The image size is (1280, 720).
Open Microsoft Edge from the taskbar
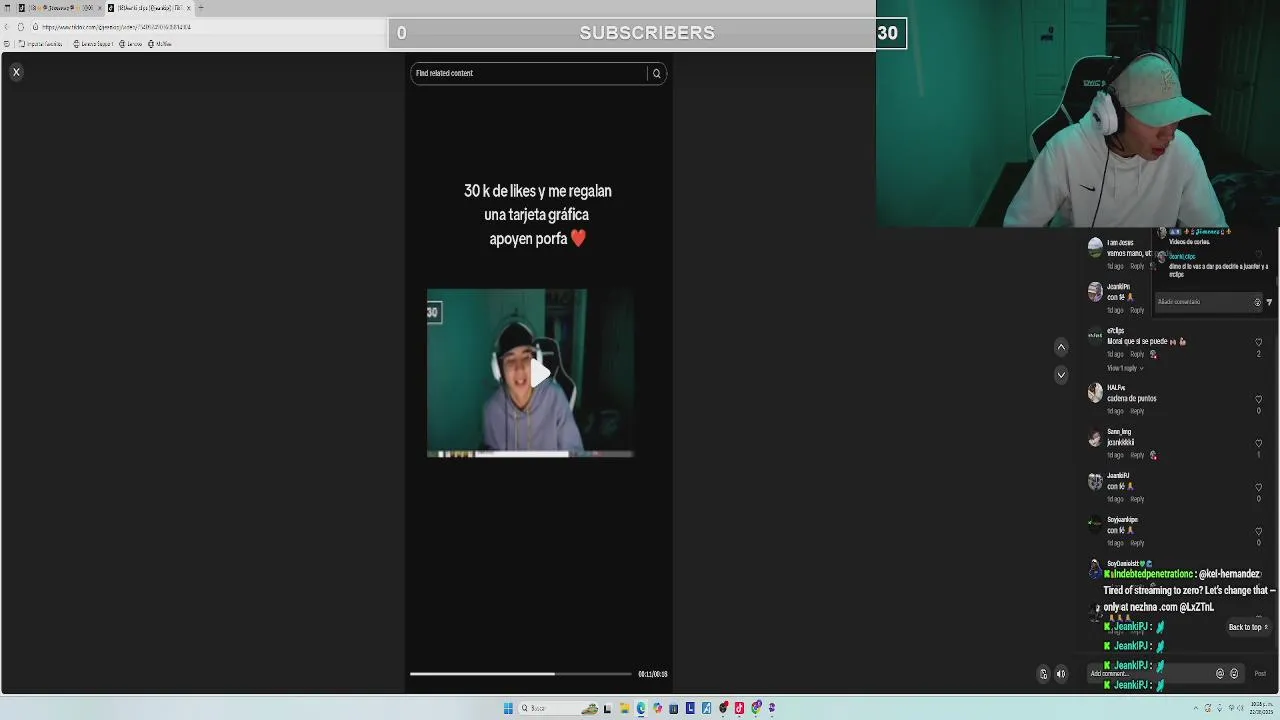click(x=641, y=708)
